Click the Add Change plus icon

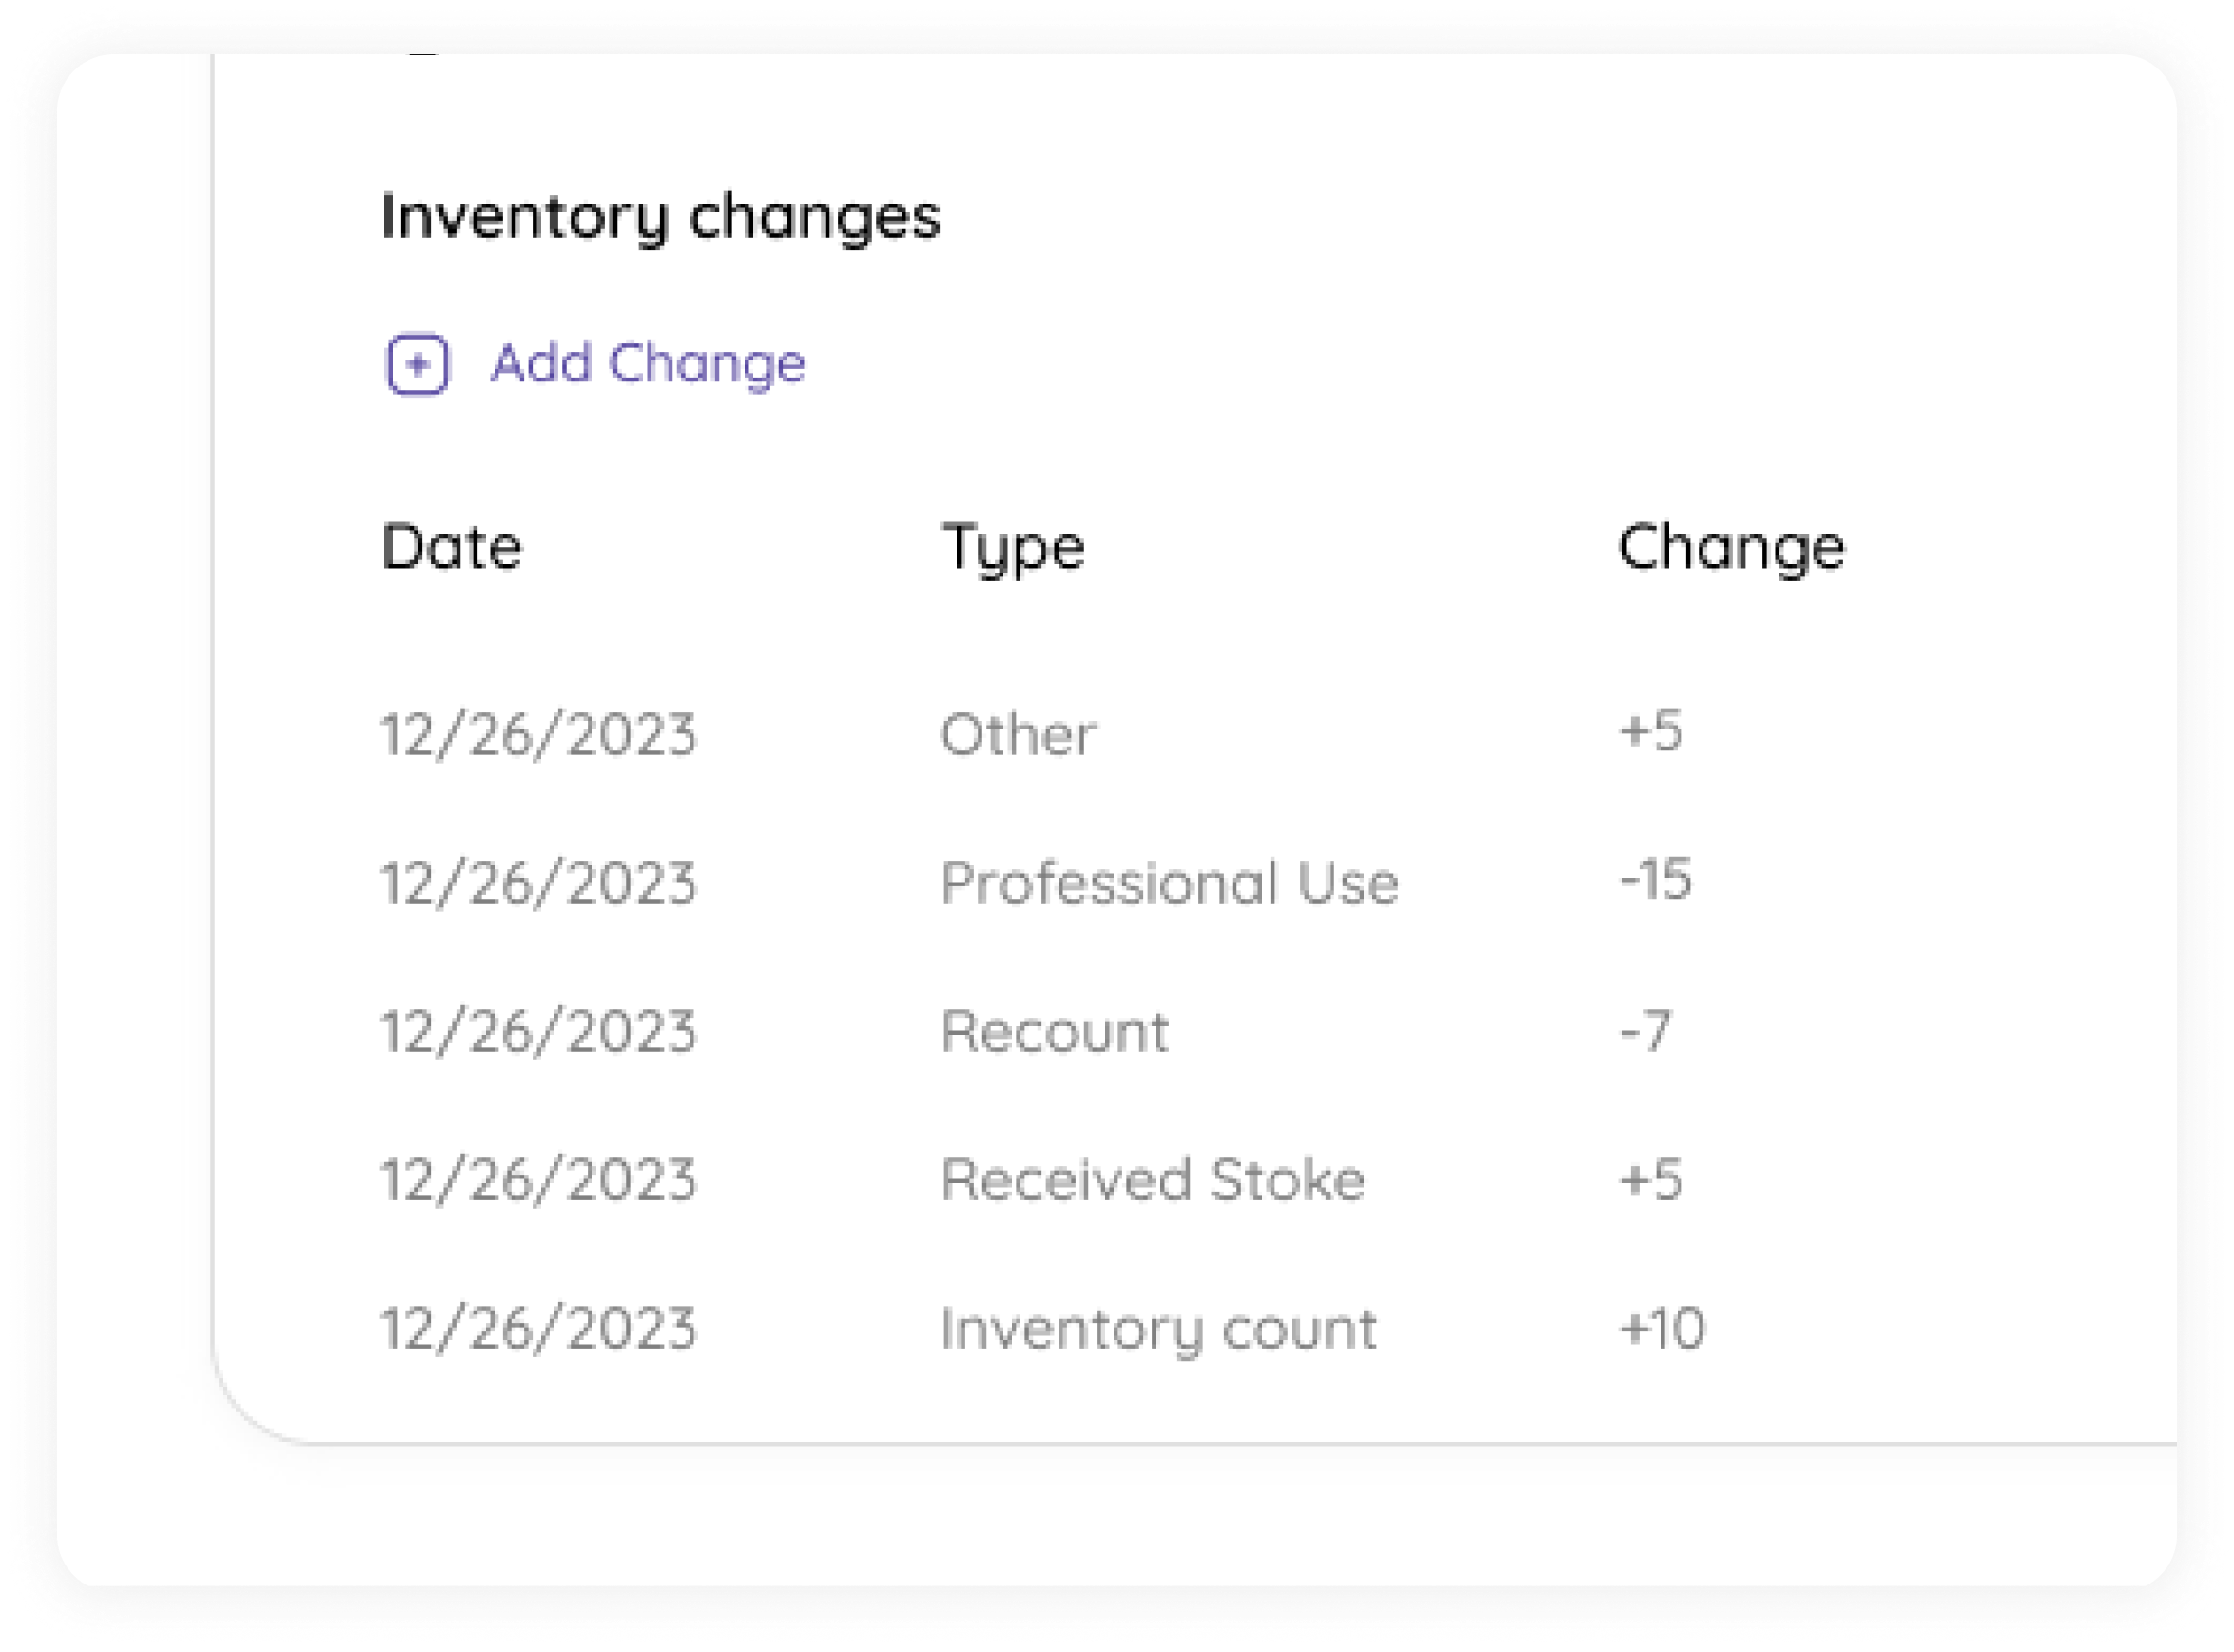418,364
